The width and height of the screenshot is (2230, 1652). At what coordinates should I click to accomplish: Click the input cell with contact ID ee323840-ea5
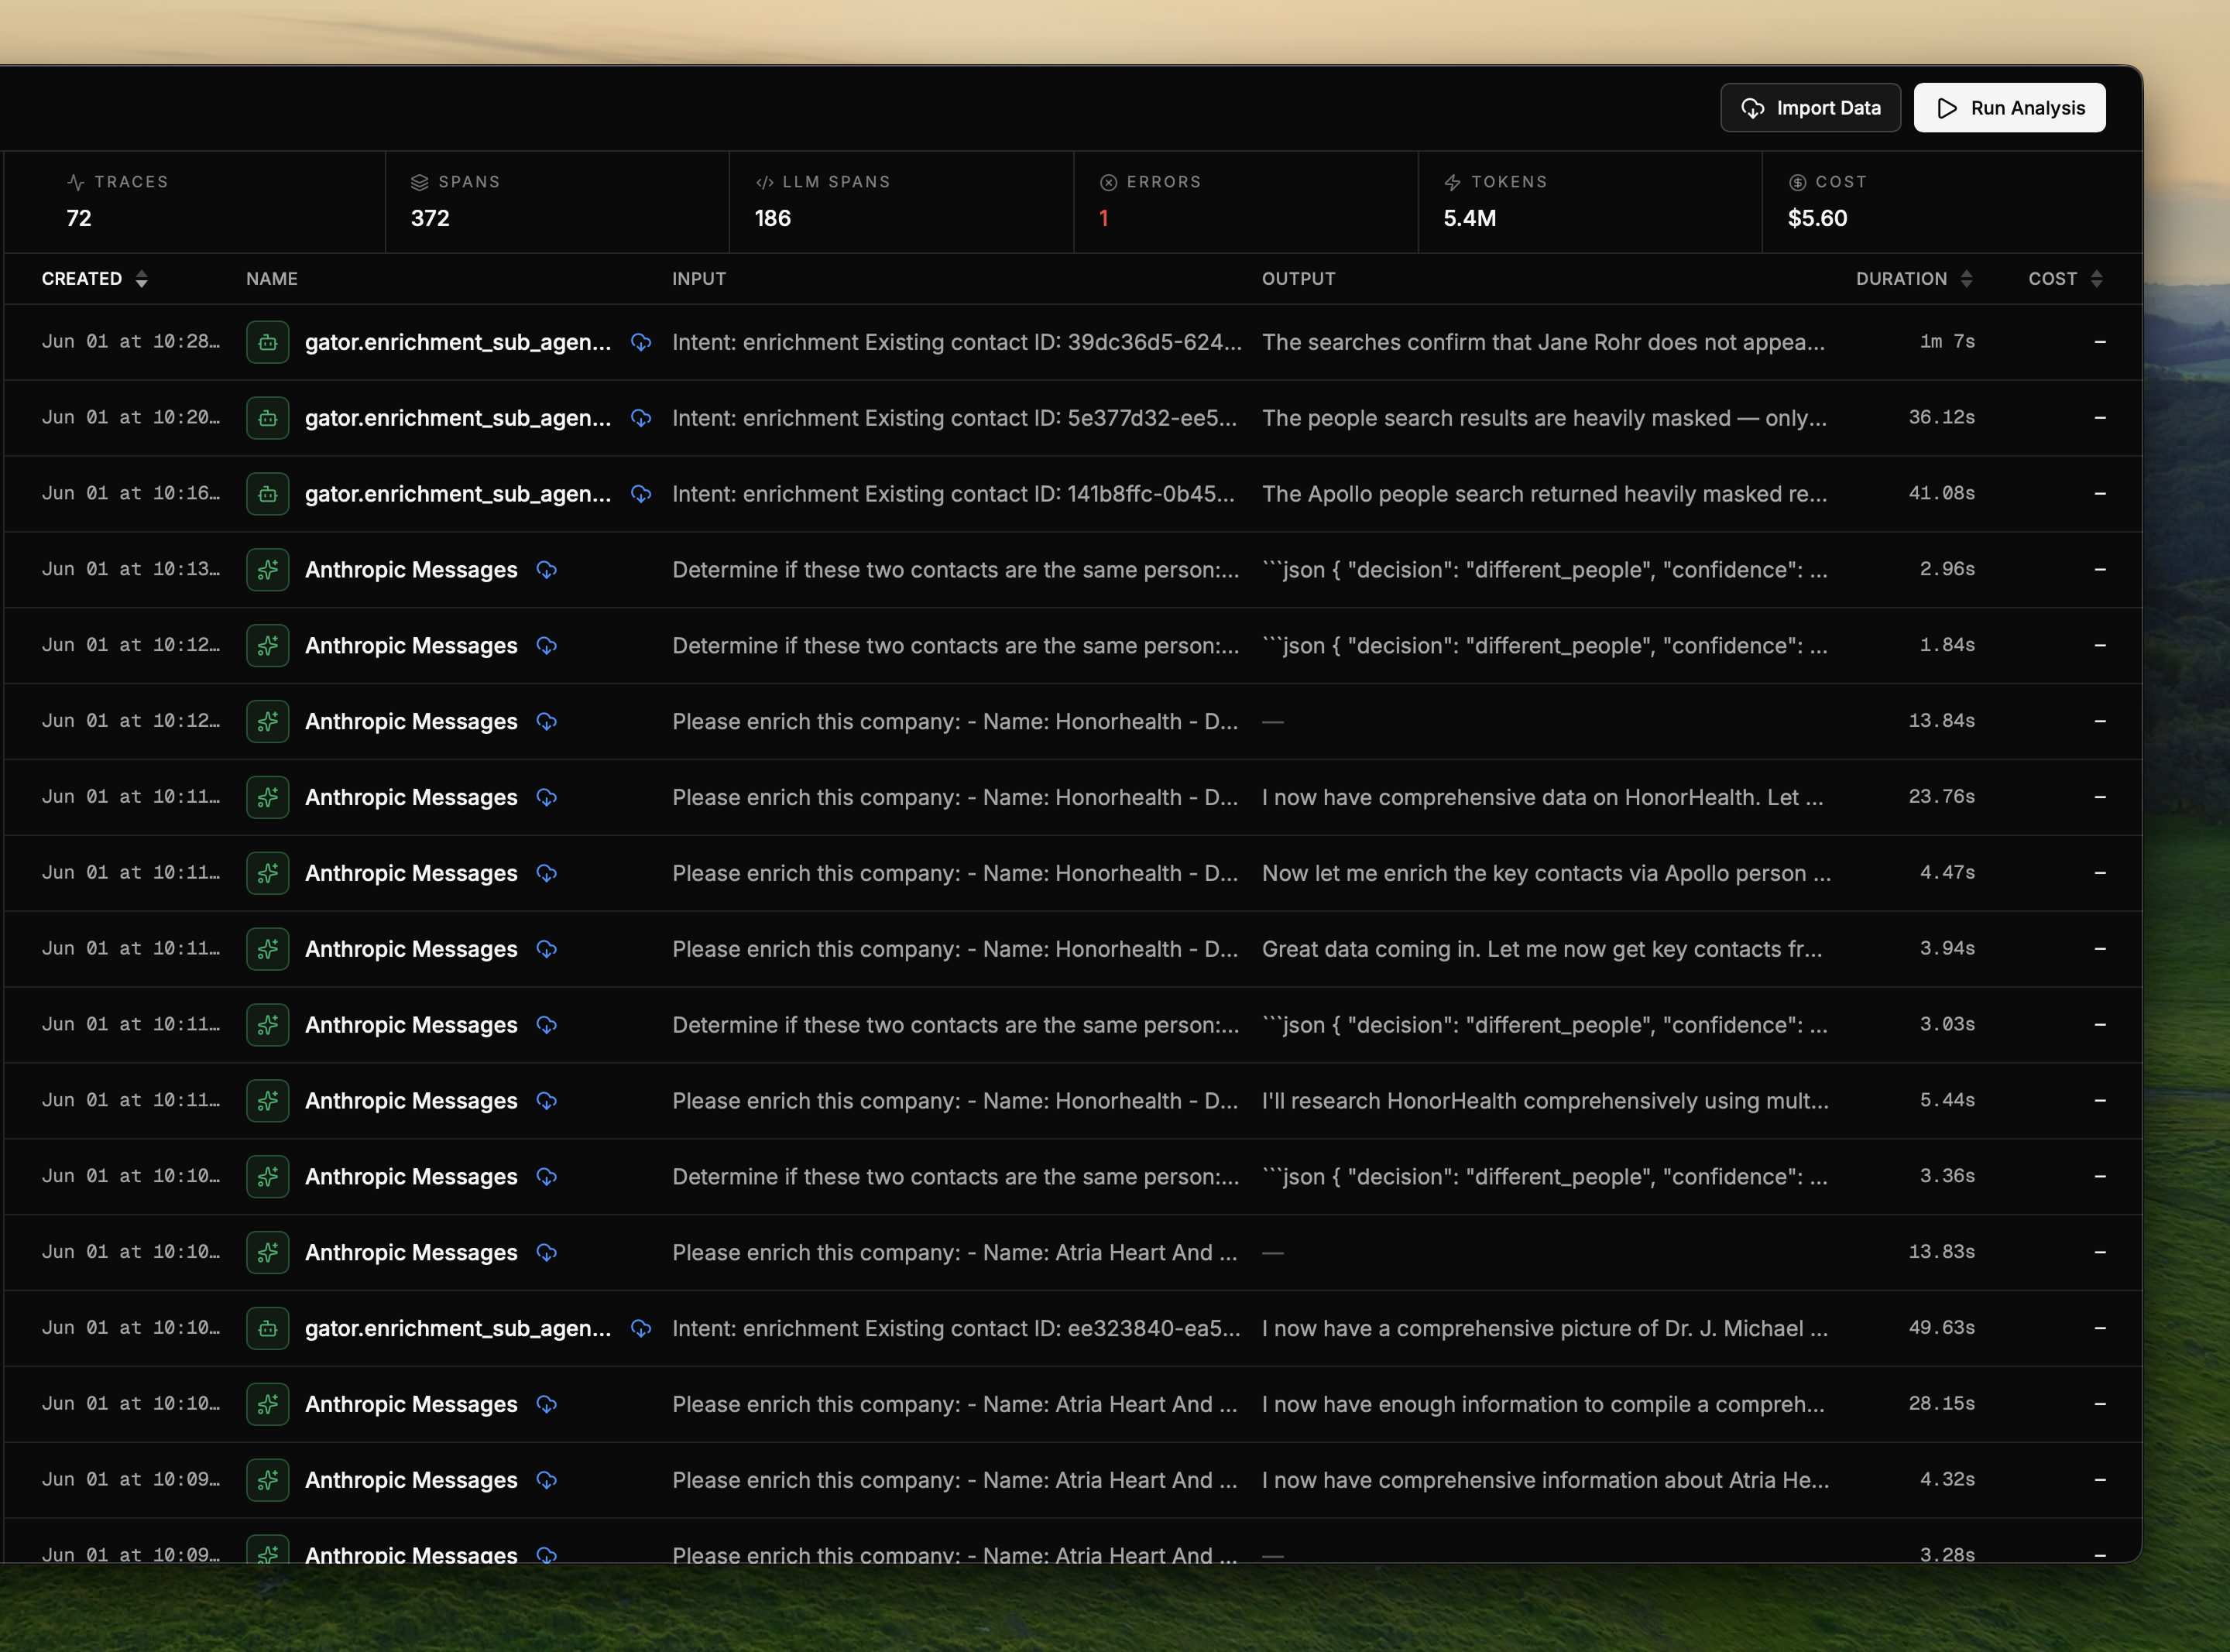pos(956,1328)
